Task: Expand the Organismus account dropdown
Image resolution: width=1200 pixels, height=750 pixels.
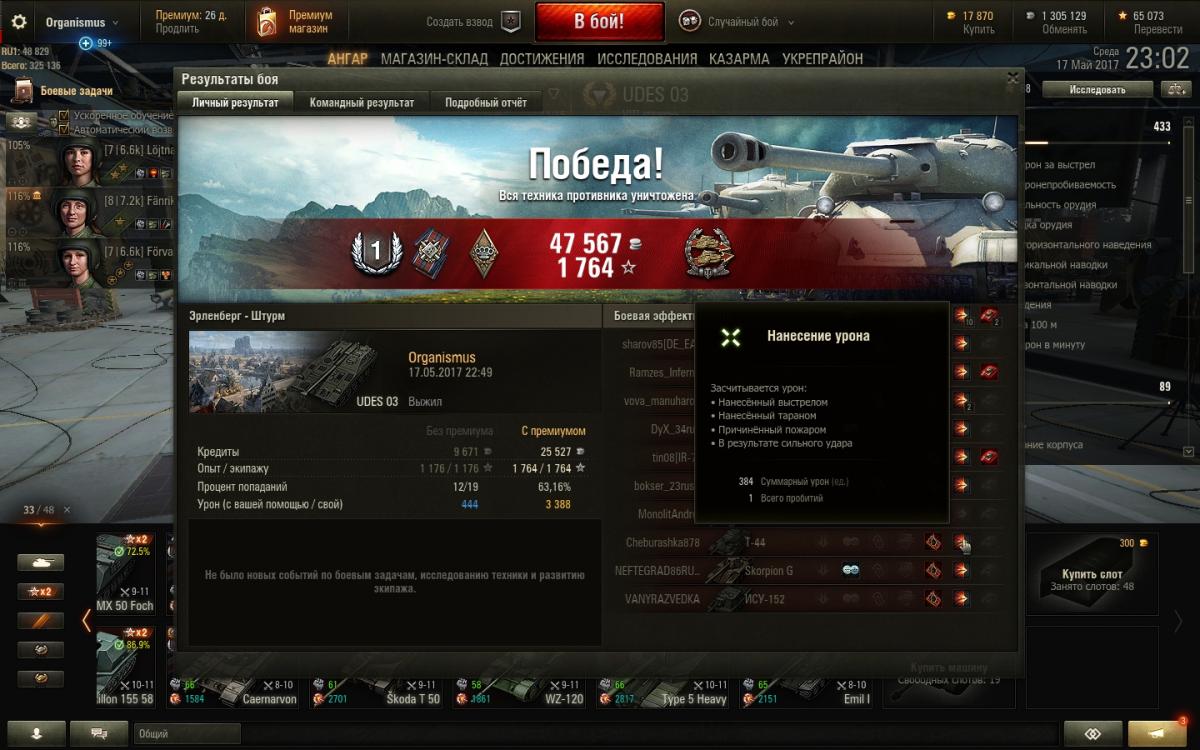Action: pyautogui.click(x=81, y=22)
